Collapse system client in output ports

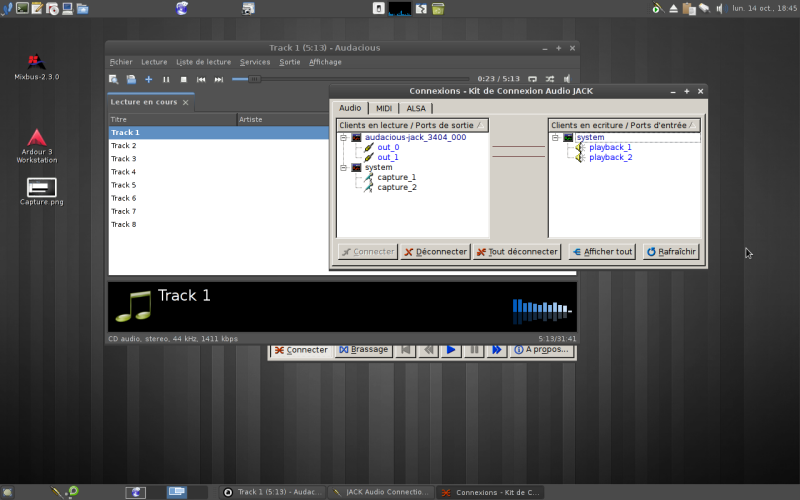(x=343, y=167)
